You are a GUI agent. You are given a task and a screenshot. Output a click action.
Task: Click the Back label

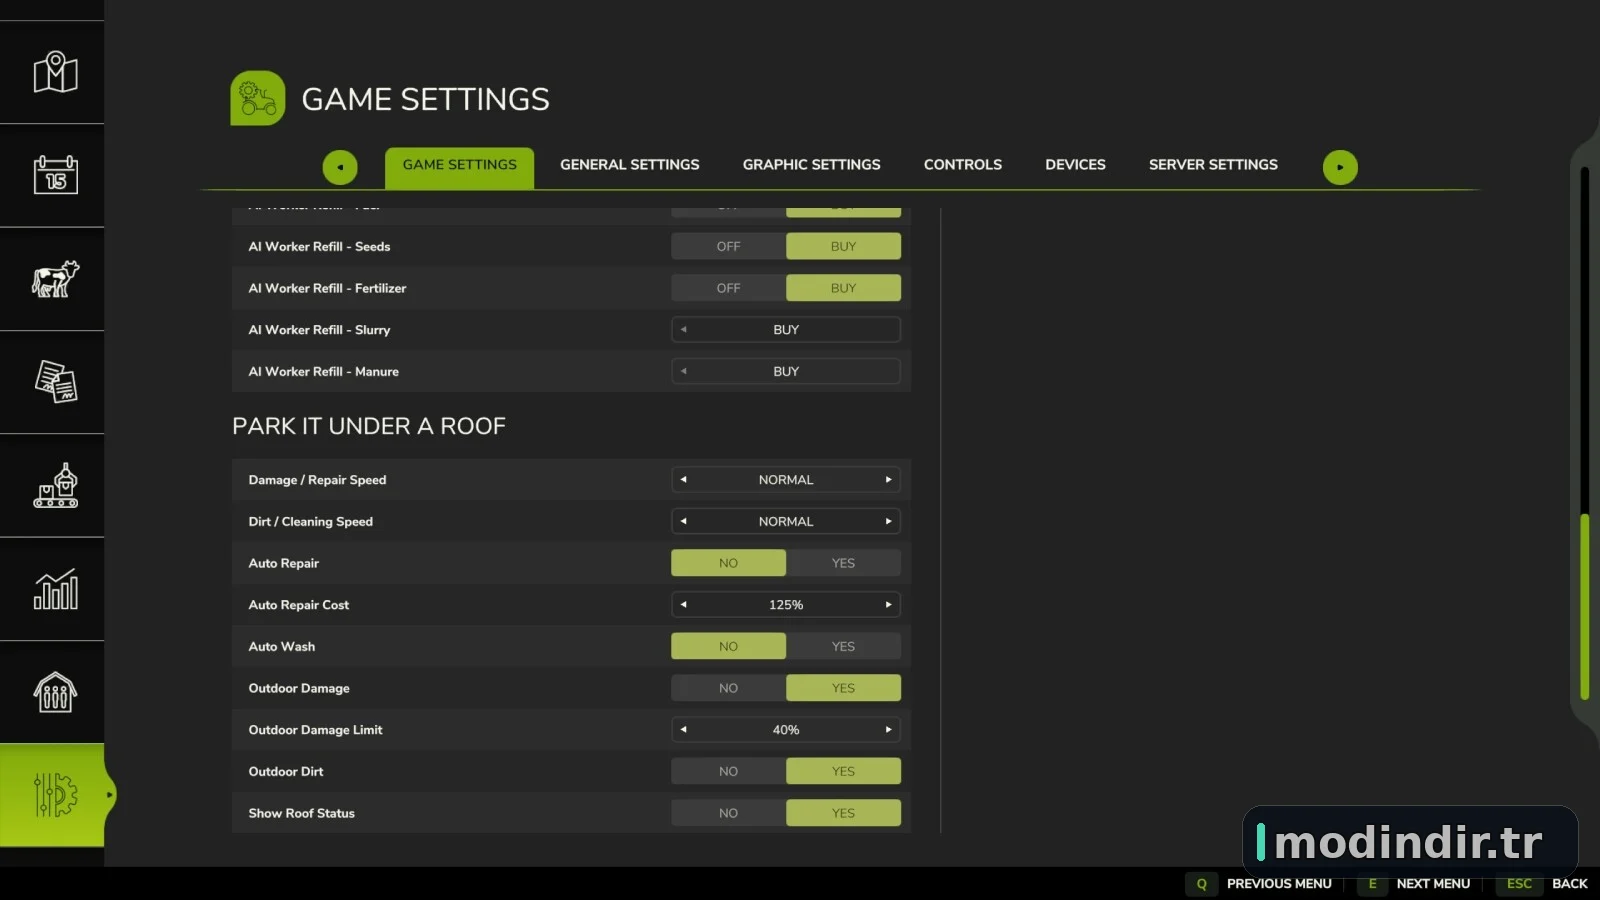[x=1569, y=884]
